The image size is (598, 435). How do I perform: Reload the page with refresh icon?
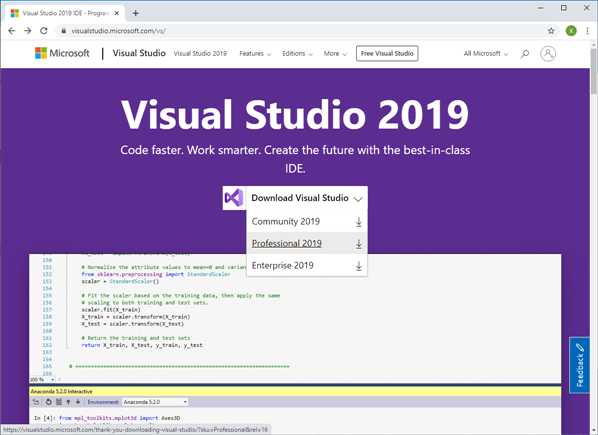click(44, 31)
